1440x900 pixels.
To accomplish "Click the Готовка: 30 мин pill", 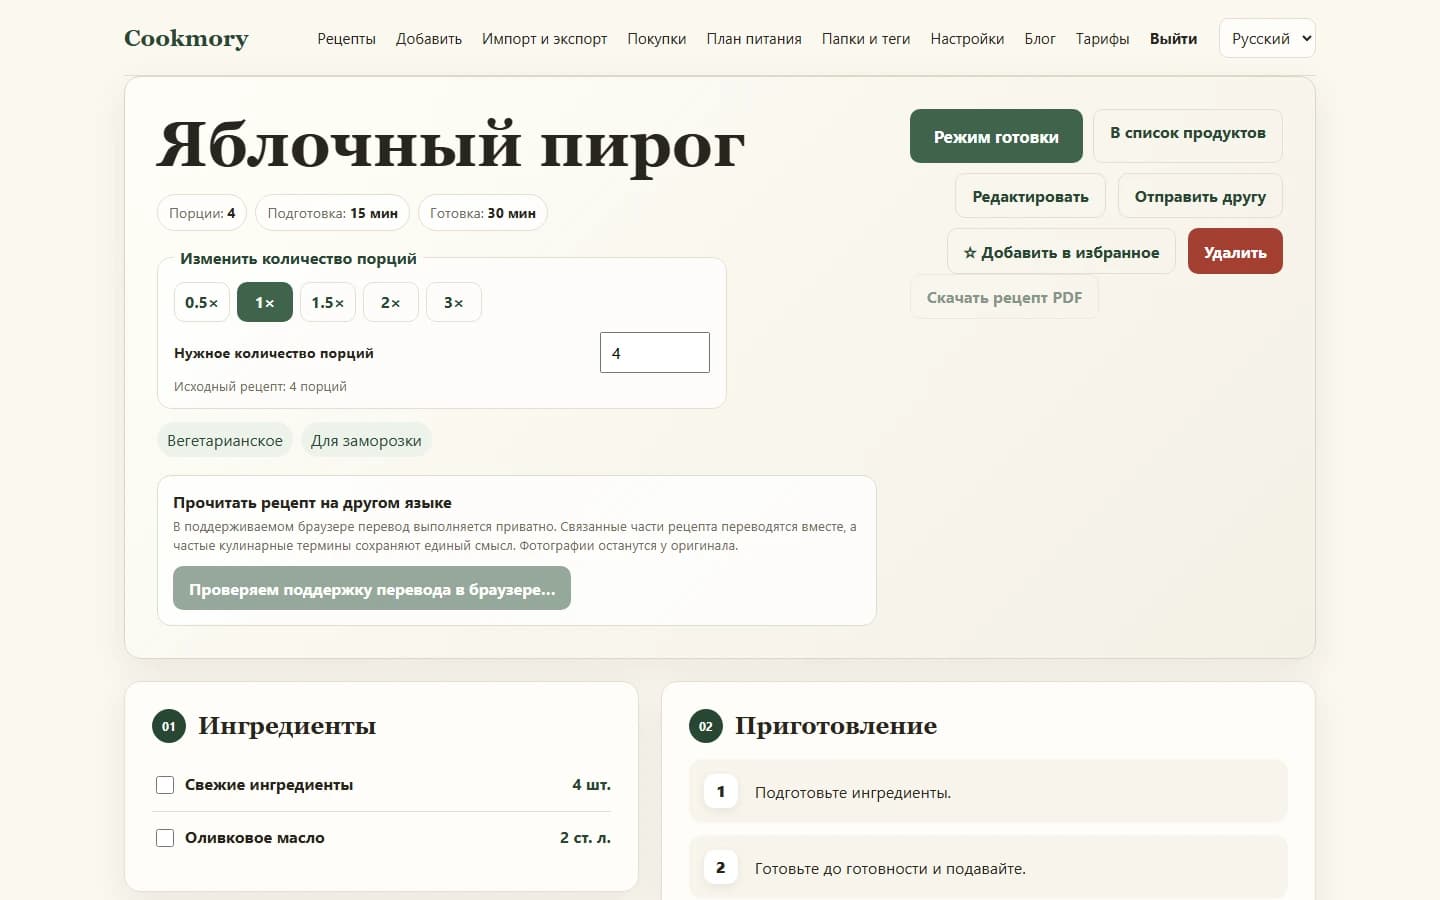I will pos(483,213).
